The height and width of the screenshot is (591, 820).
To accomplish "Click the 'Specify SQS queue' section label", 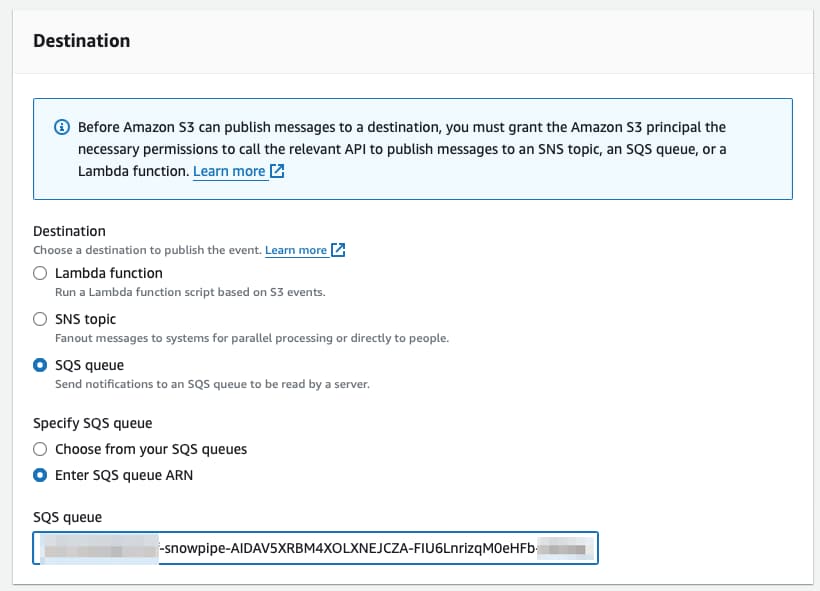I will pos(93,423).
